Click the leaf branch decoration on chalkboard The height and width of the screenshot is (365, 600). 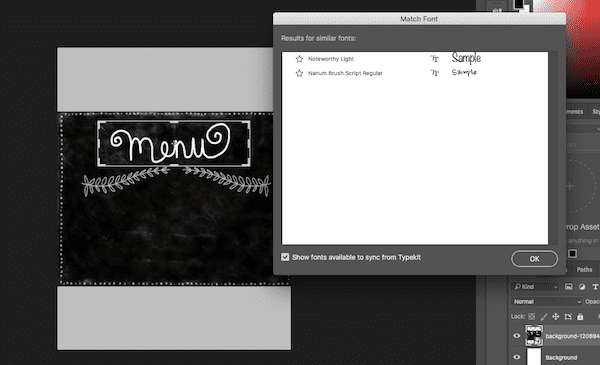click(176, 181)
